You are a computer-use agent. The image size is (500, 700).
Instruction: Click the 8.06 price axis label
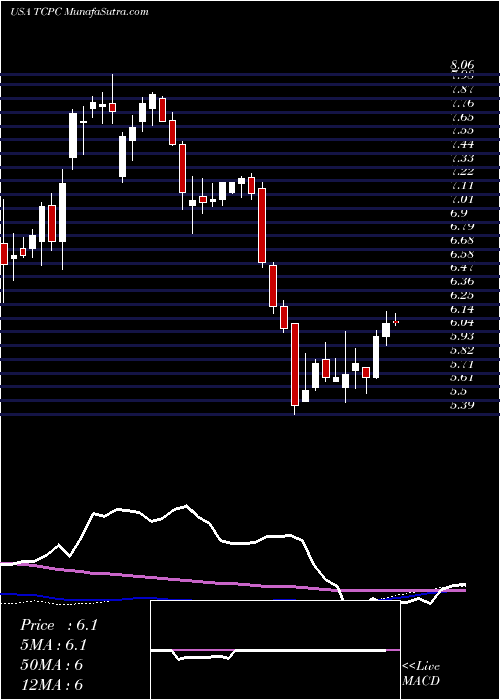[463, 66]
